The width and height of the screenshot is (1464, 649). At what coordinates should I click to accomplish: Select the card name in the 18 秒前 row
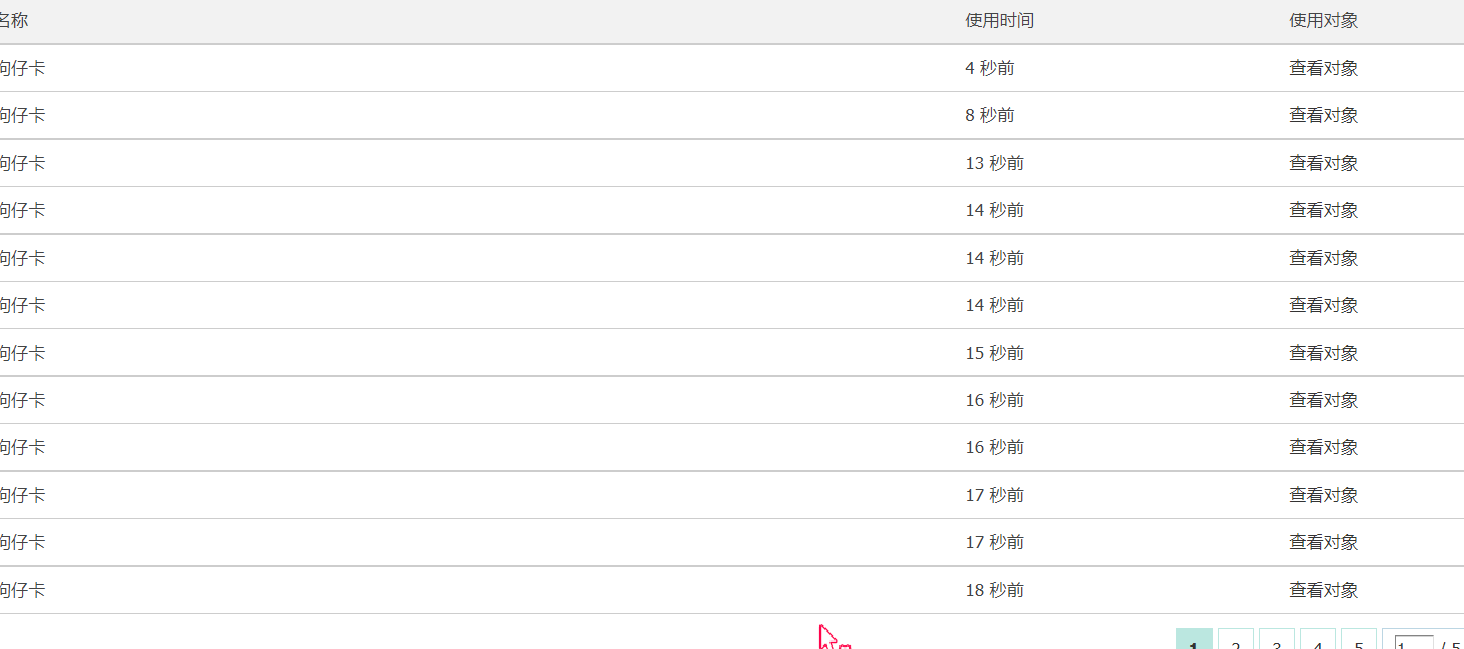[22, 590]
